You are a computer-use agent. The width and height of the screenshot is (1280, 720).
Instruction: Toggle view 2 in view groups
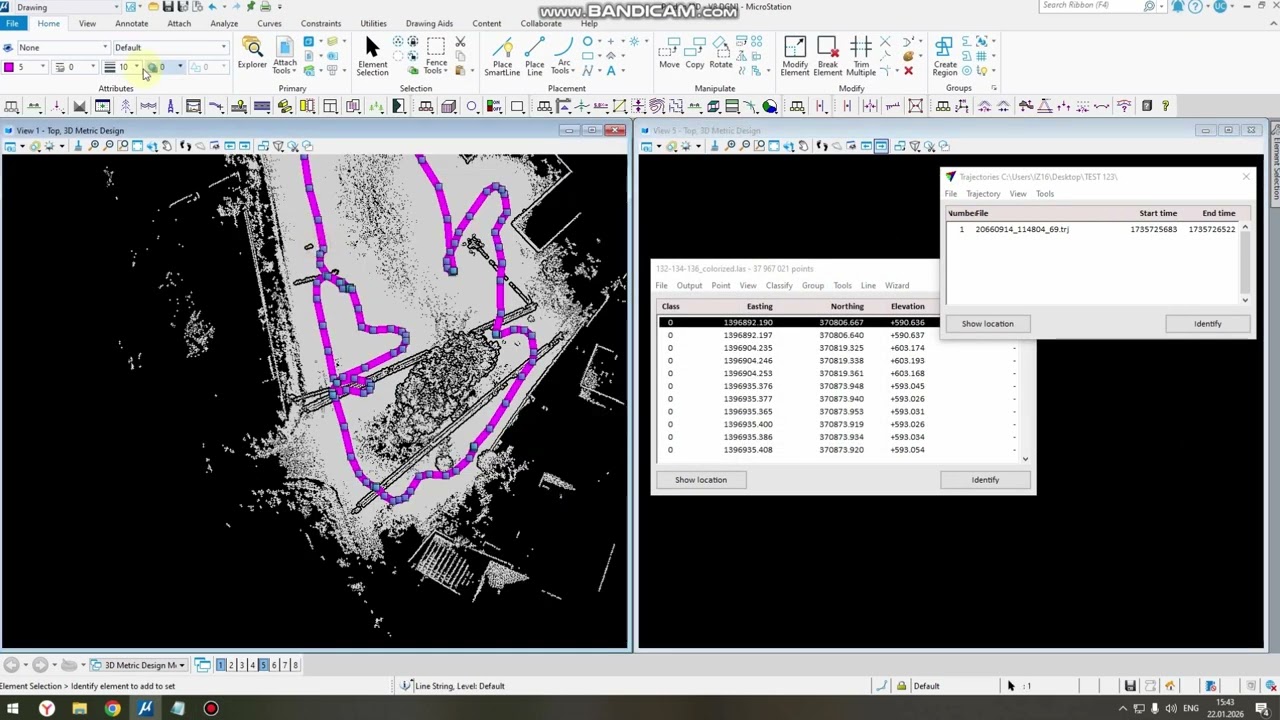pyautogui.click(x=231, y=665)
